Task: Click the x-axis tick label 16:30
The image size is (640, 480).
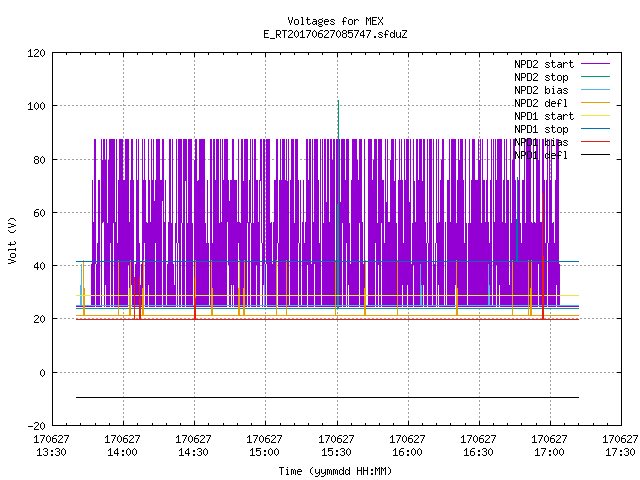Action: point(478,452)
